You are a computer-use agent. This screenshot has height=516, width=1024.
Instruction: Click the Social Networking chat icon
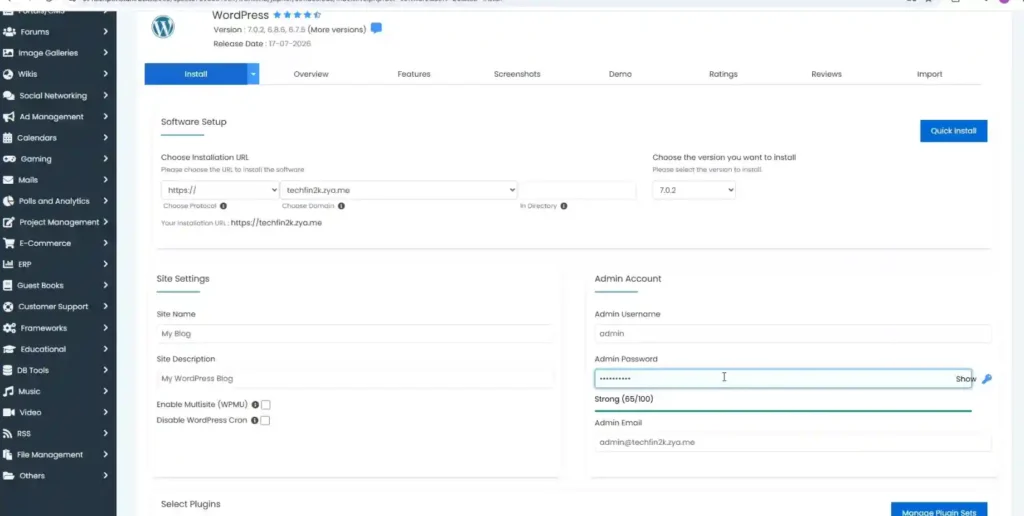click(x=8, y=95)
